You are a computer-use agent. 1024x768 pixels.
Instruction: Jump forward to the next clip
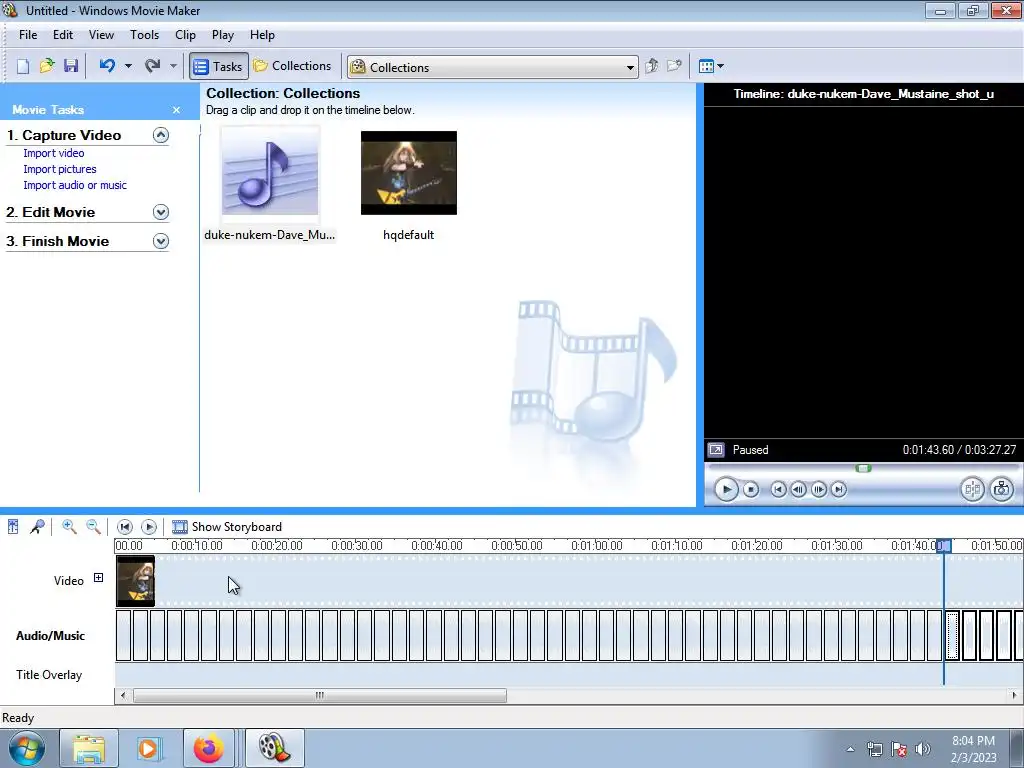coord(839,489)
